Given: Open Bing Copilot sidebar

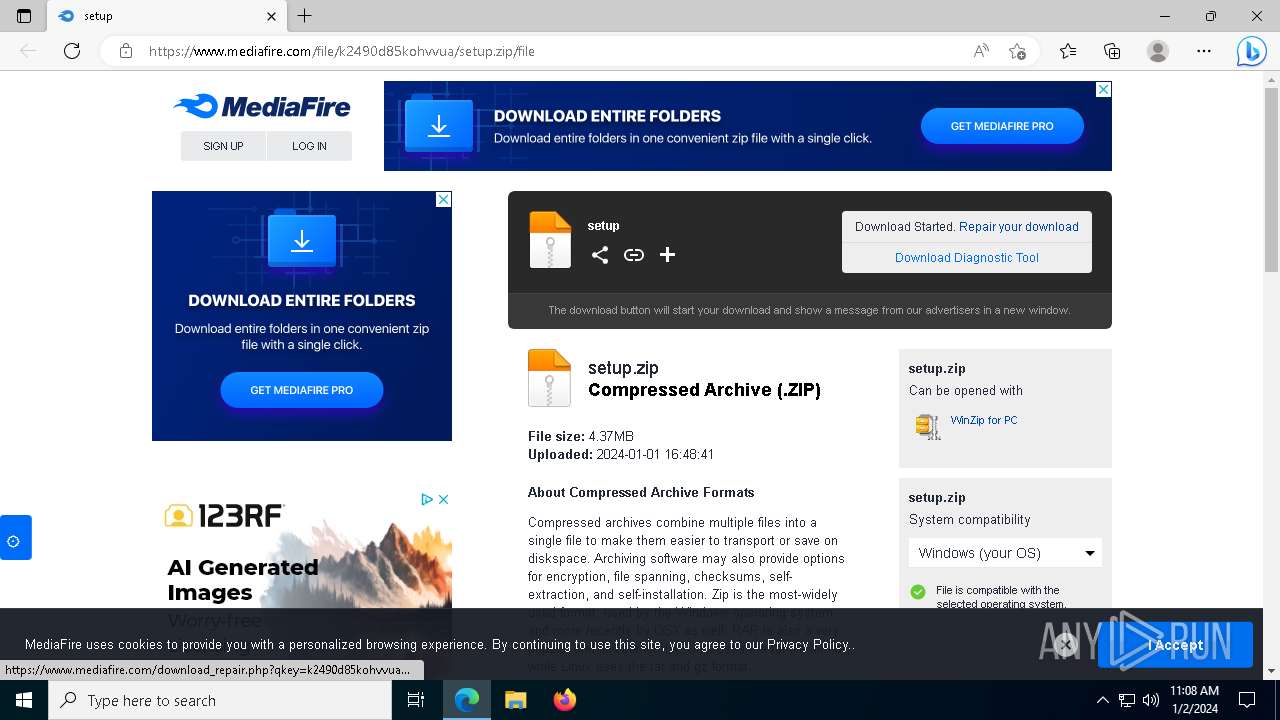Looking at the screenshot, I should tap(1251, 51).
